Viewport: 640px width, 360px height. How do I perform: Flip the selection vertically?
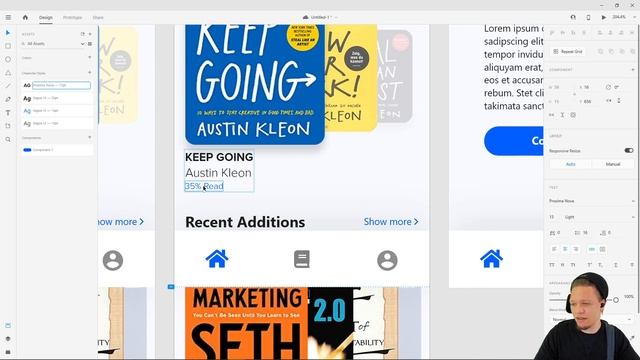(x=619, y=101)
